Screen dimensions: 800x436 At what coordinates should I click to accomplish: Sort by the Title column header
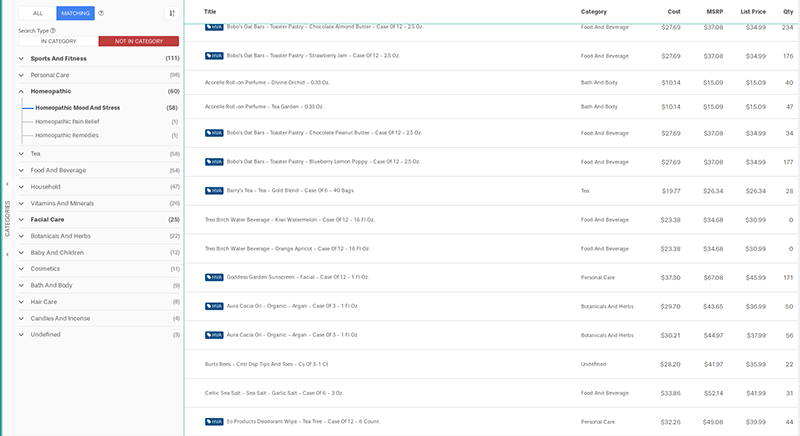pyautogui.click(x=210, y=11)
